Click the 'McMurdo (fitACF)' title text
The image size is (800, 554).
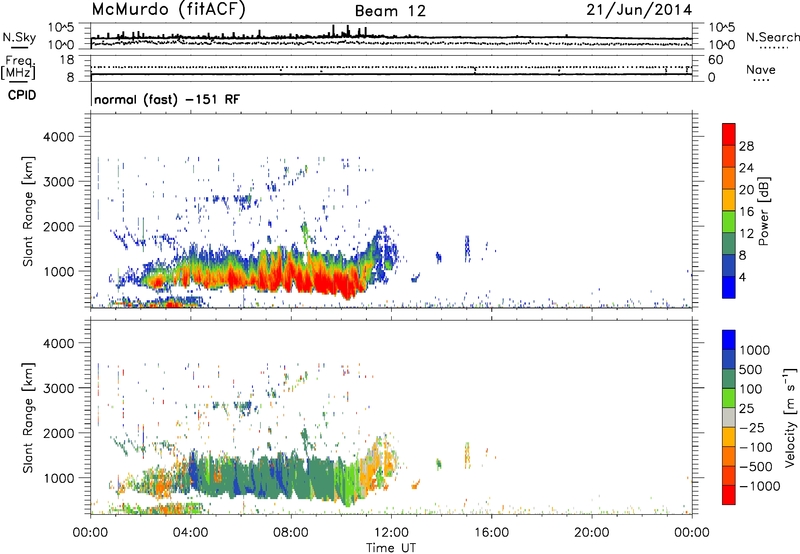point(168,10)
